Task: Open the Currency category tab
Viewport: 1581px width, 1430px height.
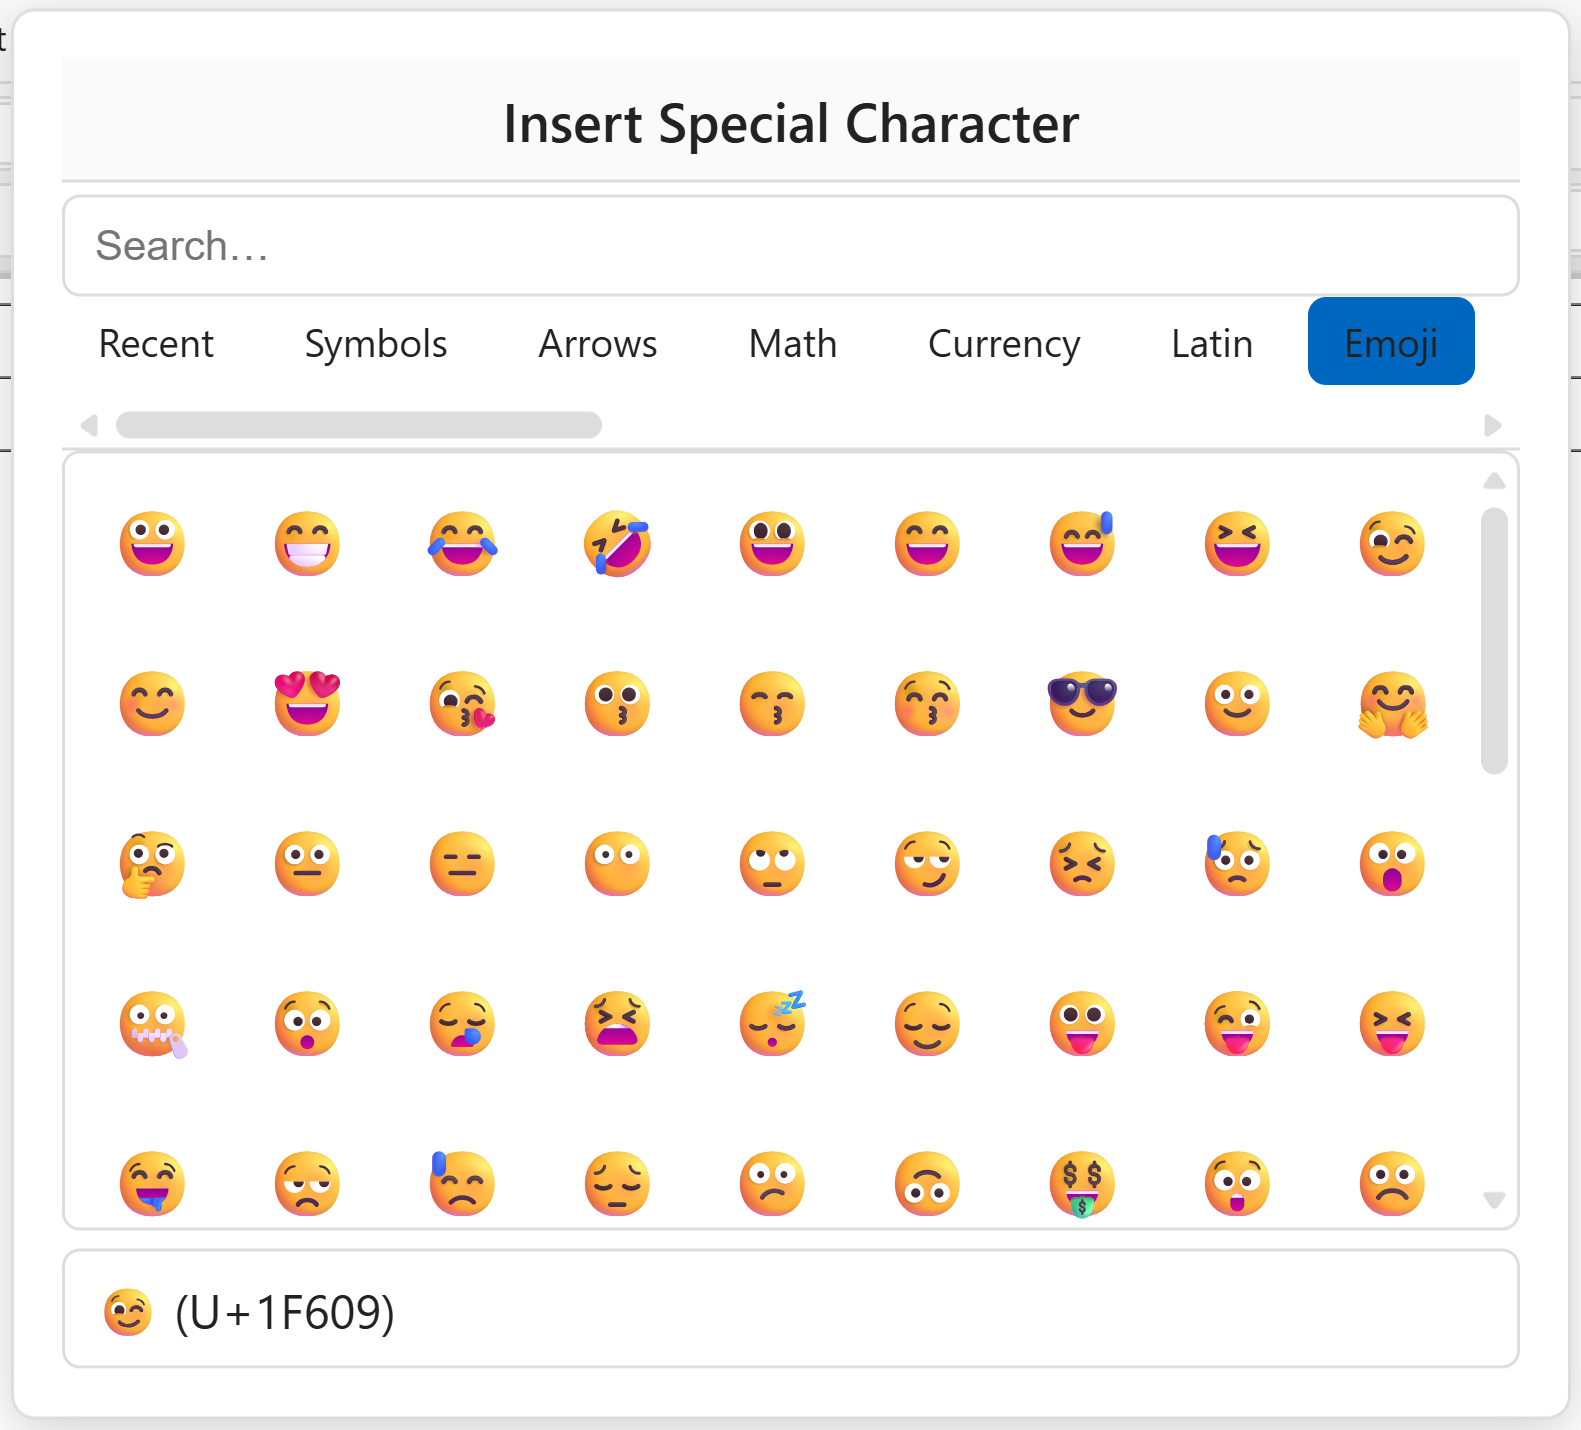Action: click(1004, 343)
